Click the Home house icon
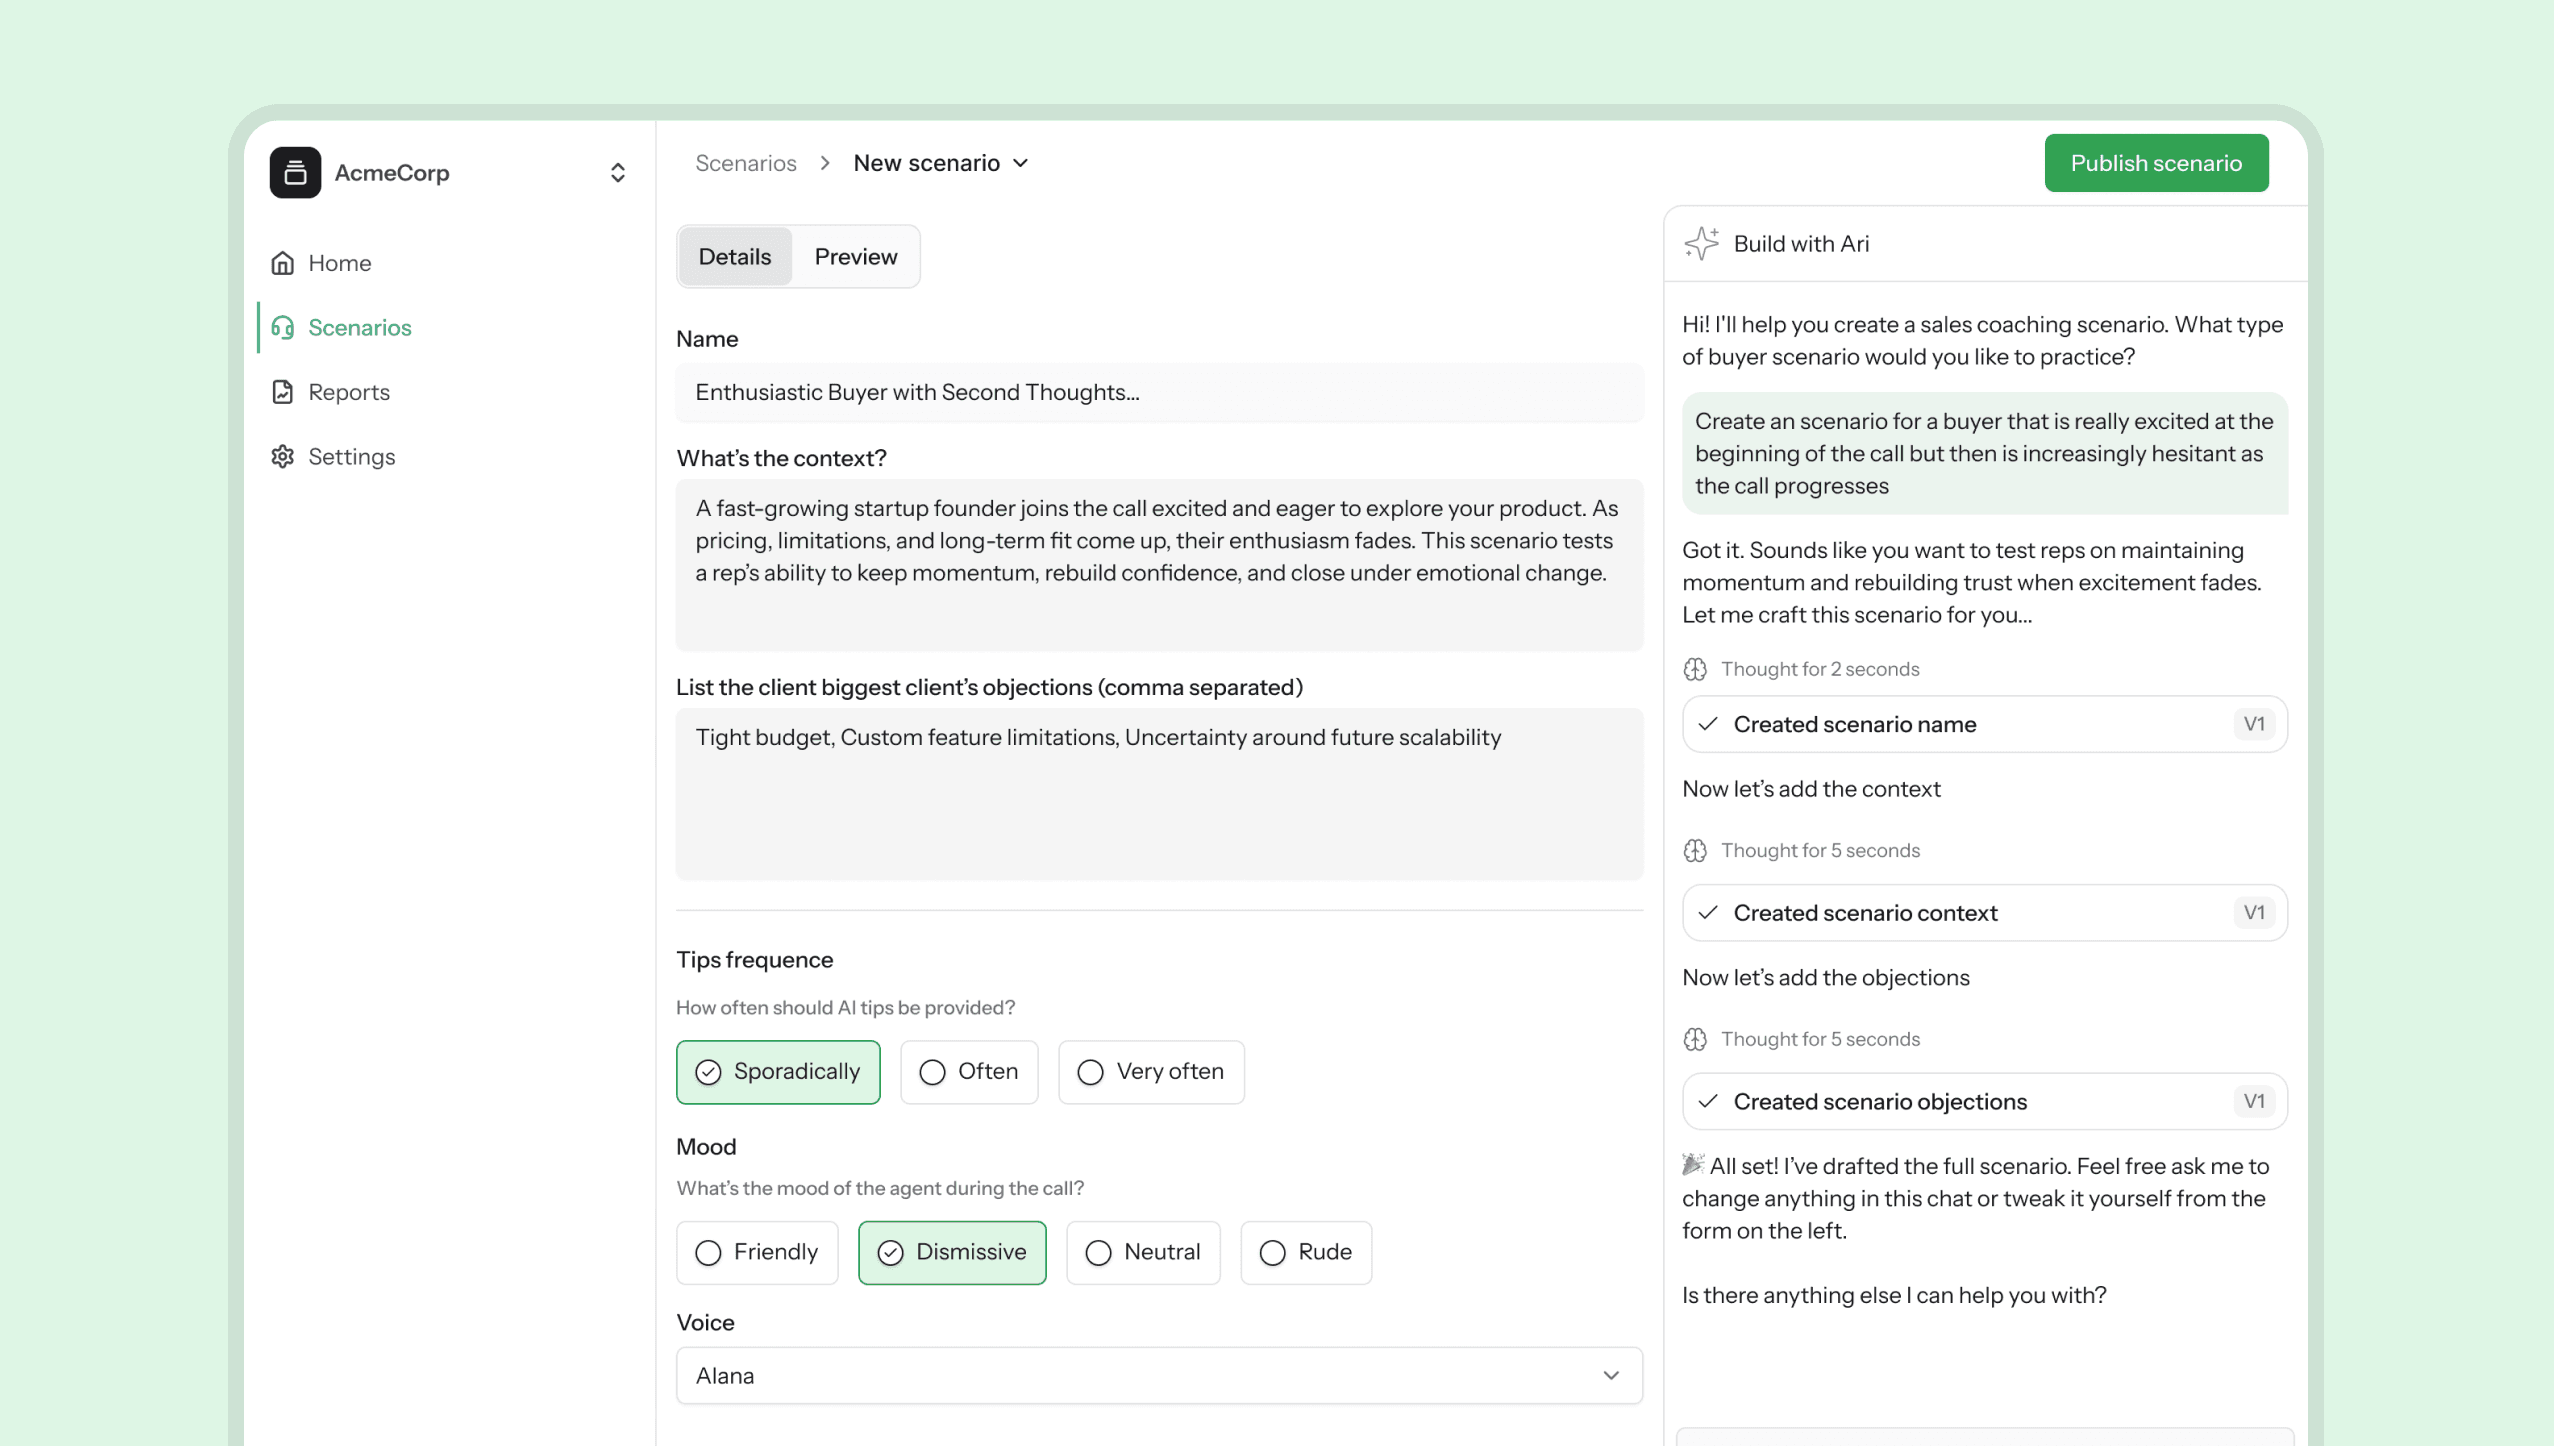The width and height of the screenshot is (2554, 1446). [x=283, y=263]
